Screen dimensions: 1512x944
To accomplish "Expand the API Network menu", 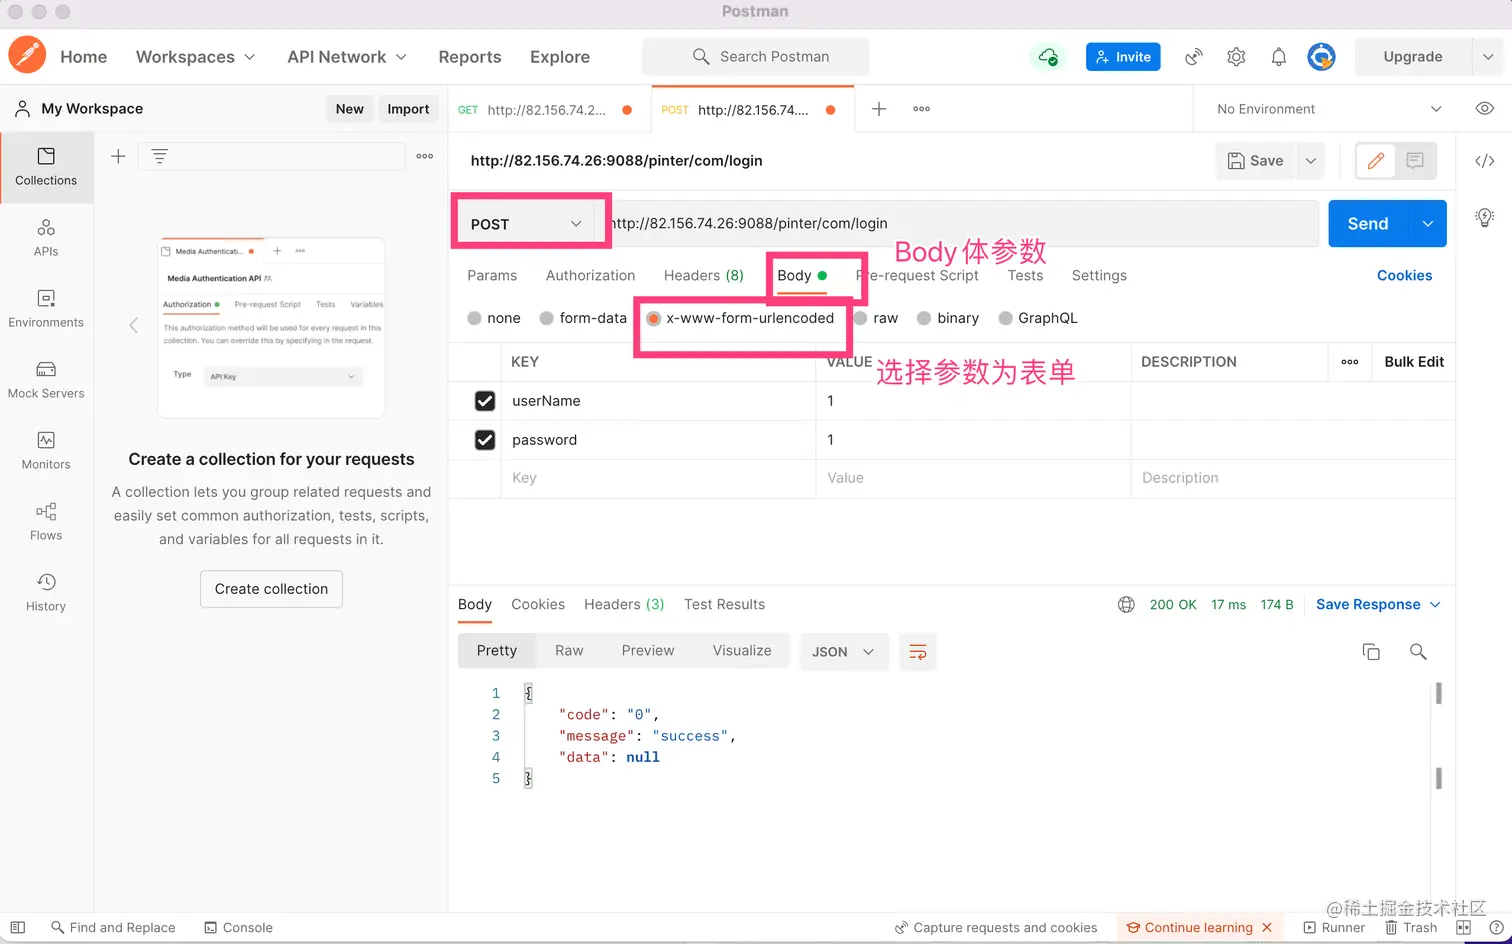I will 347,57.
